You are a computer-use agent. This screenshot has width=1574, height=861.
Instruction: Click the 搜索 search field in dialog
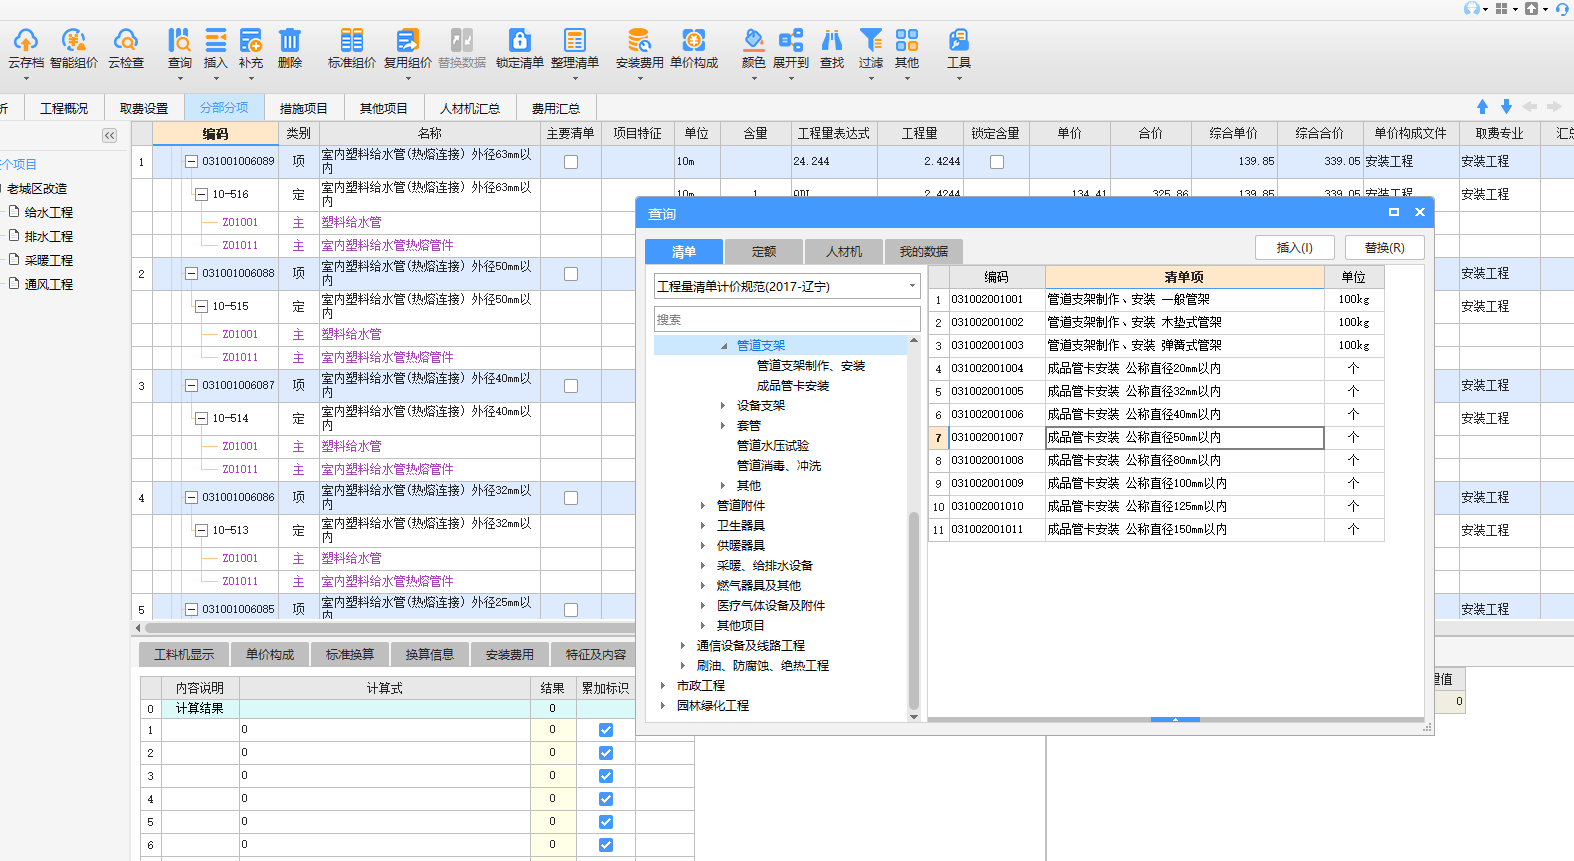(x=787, y=319)
